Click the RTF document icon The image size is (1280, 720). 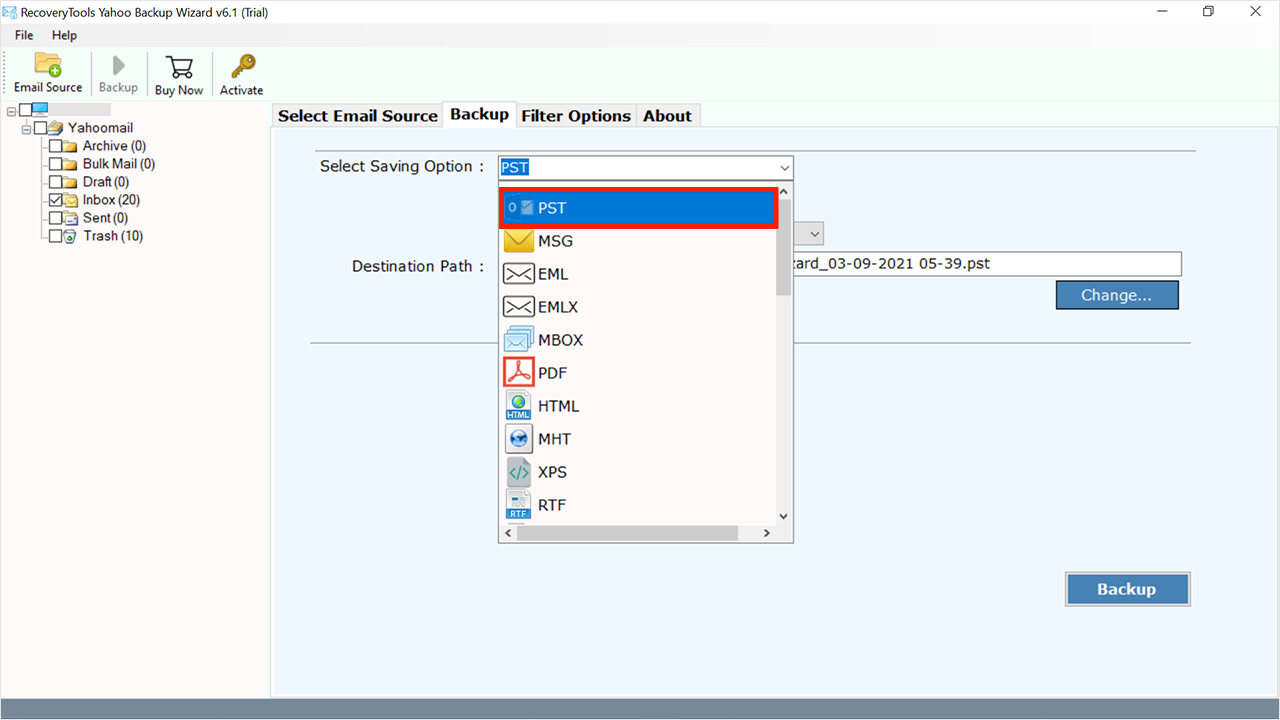pyautogui.click(x=519, y=505)
